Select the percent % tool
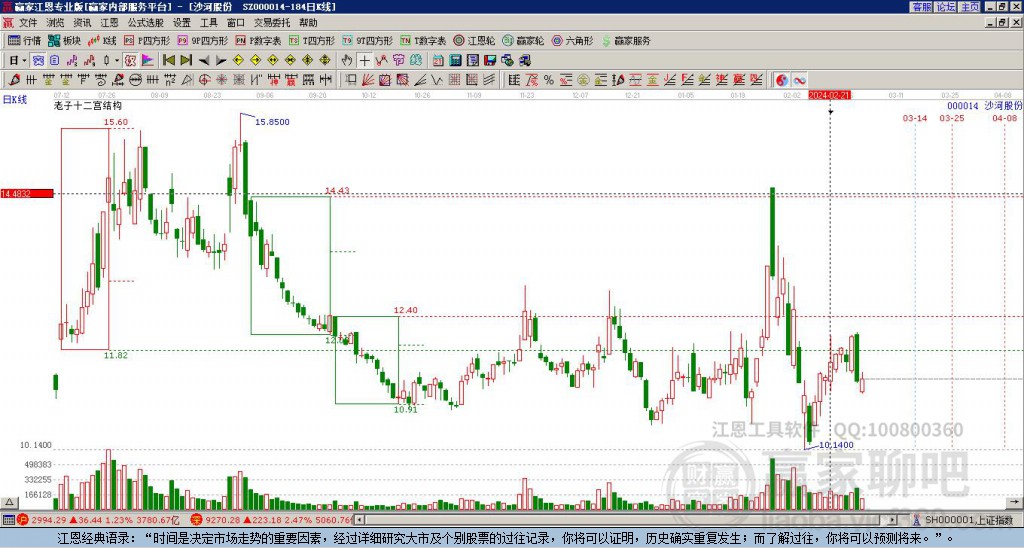This screenshot has height=548, width=1024. [549, 80]
